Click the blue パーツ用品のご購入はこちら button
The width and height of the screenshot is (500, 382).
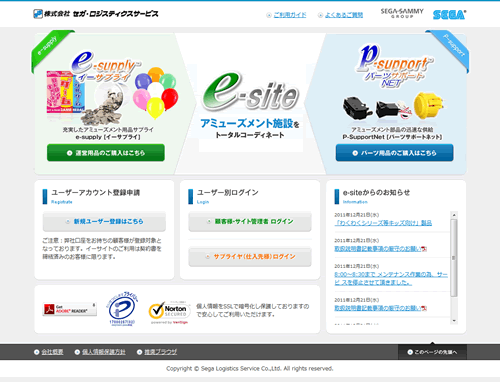(x=394, y=153)
